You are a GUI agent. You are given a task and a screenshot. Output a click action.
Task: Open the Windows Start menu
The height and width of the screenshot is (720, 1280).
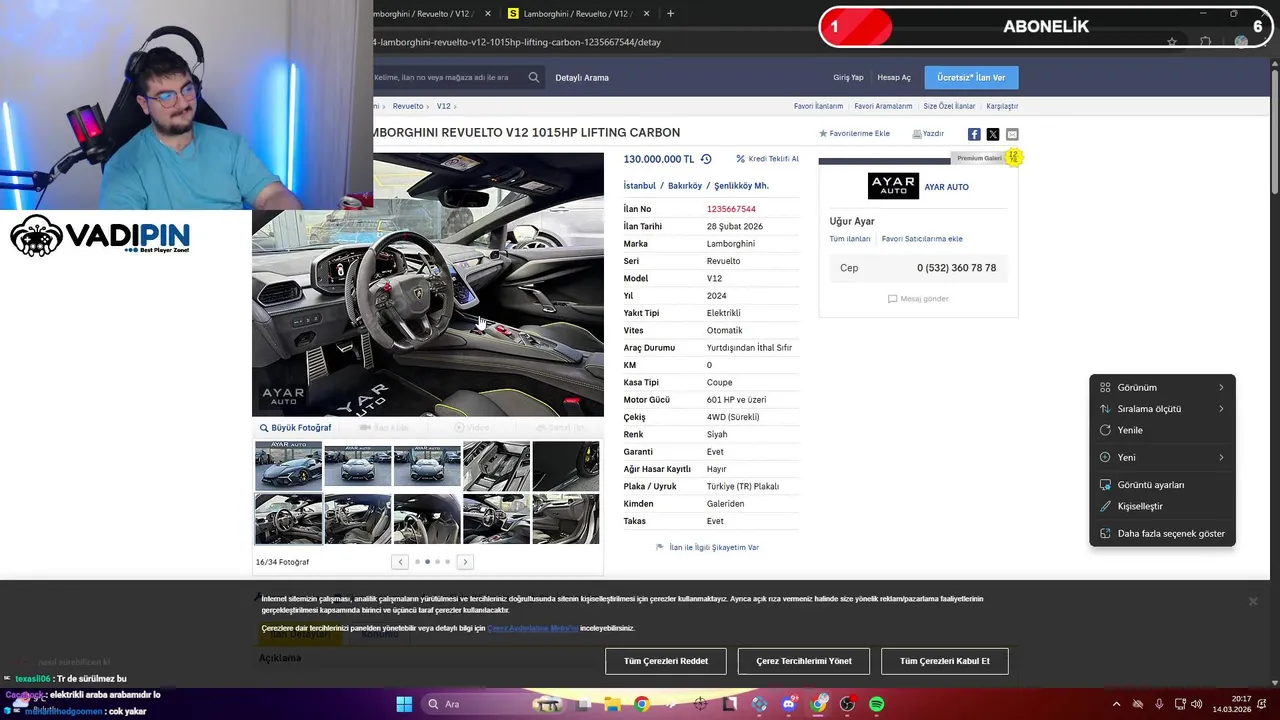[404, 704]
